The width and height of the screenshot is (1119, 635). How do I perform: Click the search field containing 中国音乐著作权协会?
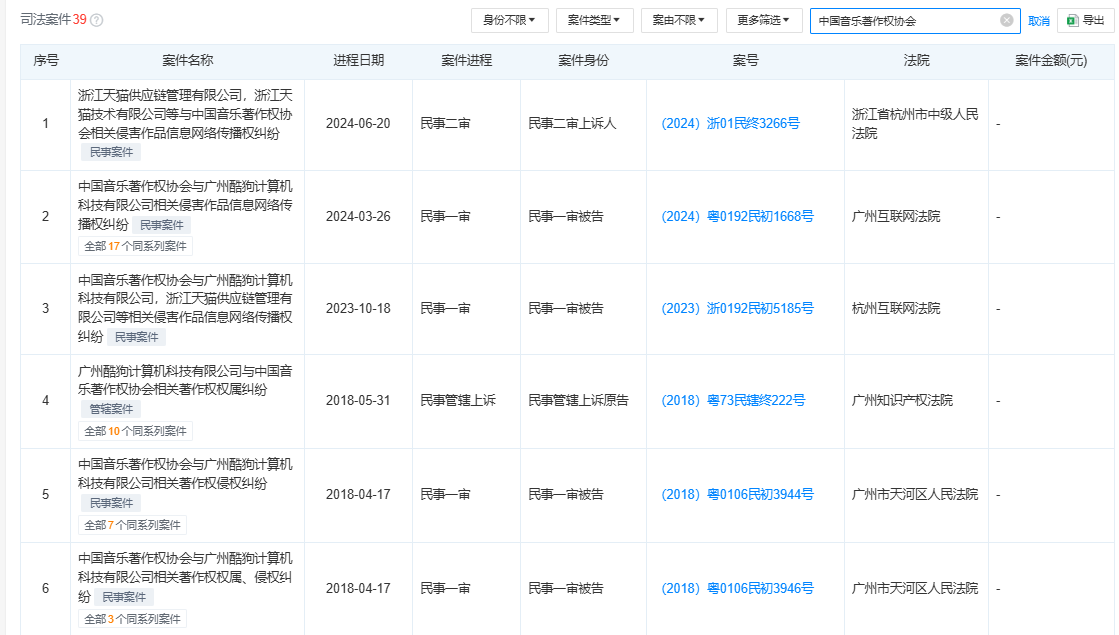coord(905,20)
